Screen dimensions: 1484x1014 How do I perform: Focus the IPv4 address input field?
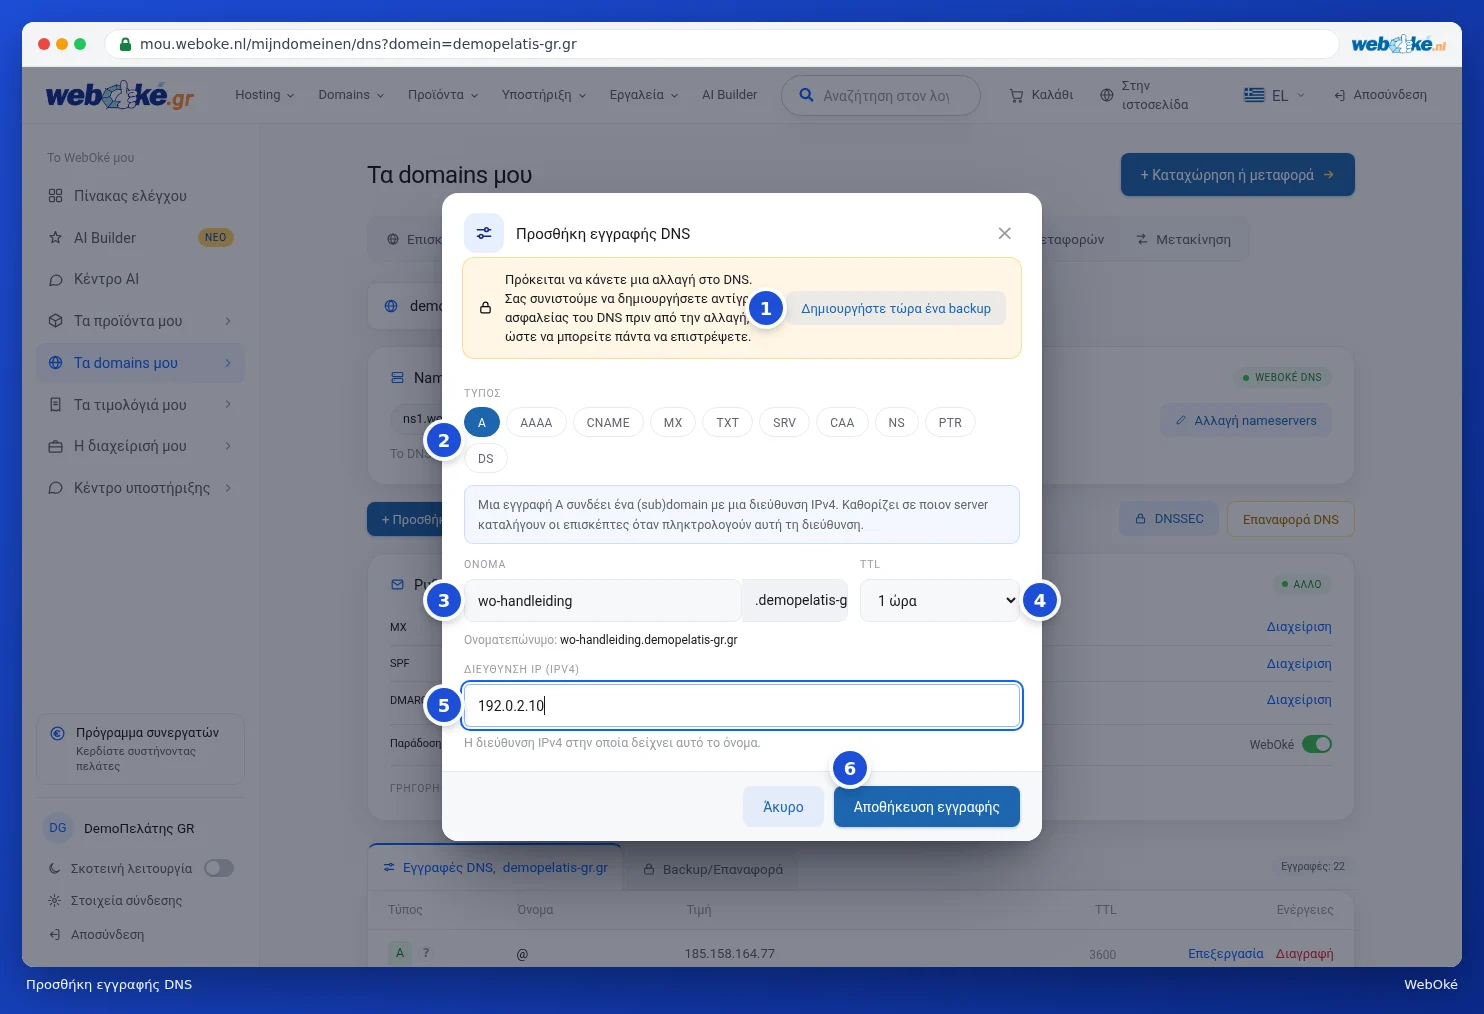[x=742, y=706]
